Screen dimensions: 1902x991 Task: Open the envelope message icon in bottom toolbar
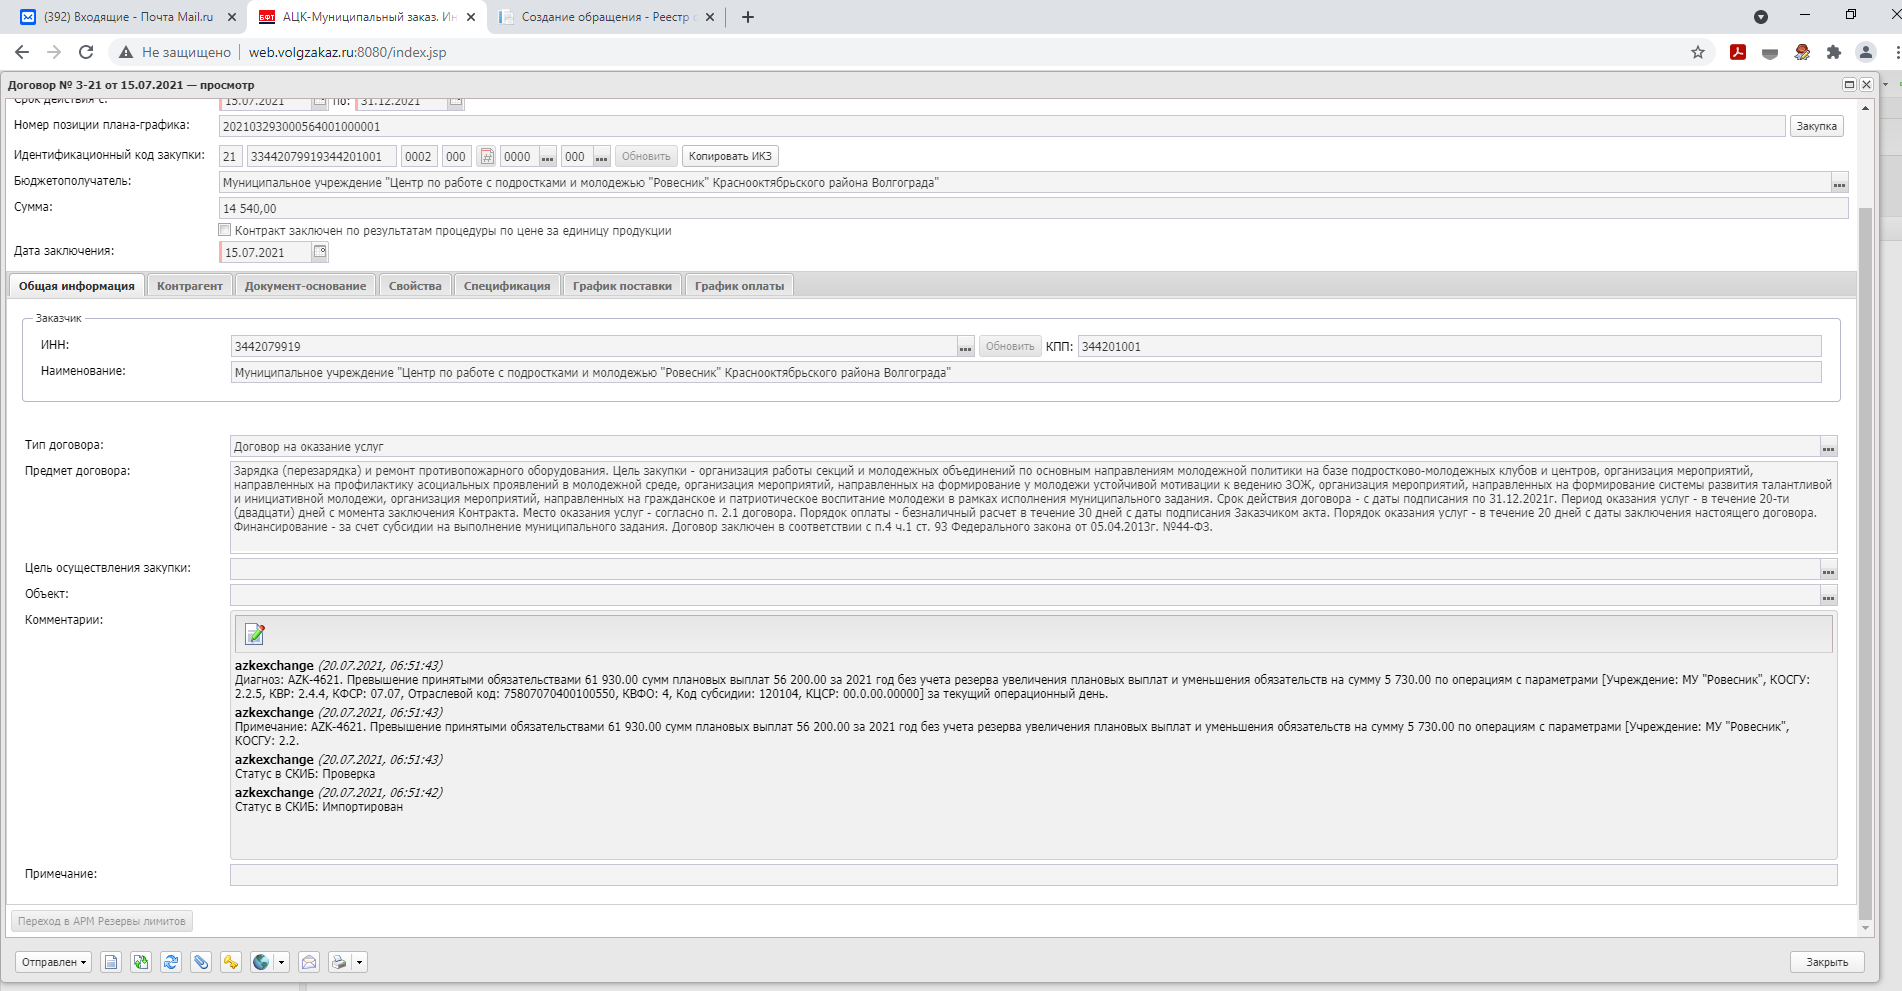click(309, 962)
